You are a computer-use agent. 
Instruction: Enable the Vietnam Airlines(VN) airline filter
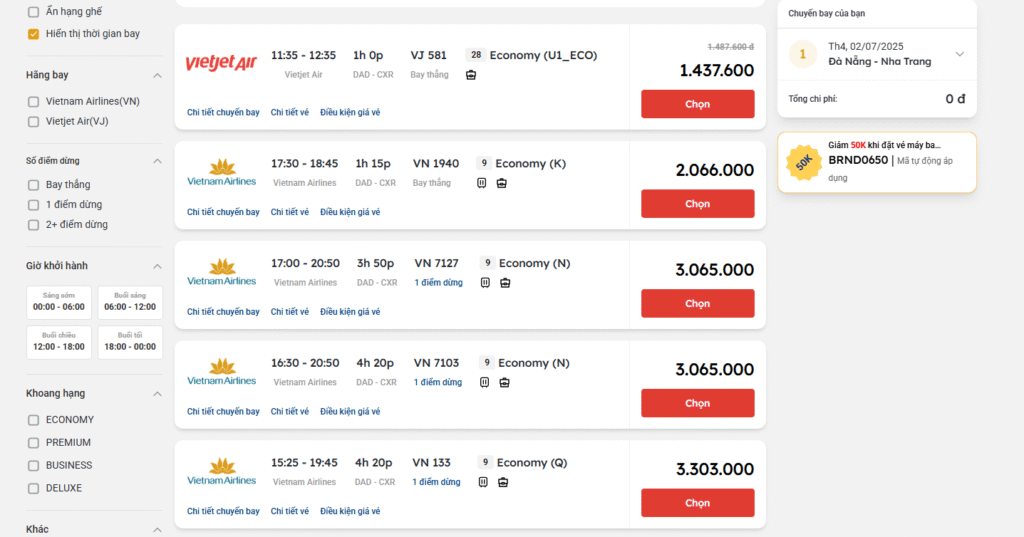(x=34, y=102)
